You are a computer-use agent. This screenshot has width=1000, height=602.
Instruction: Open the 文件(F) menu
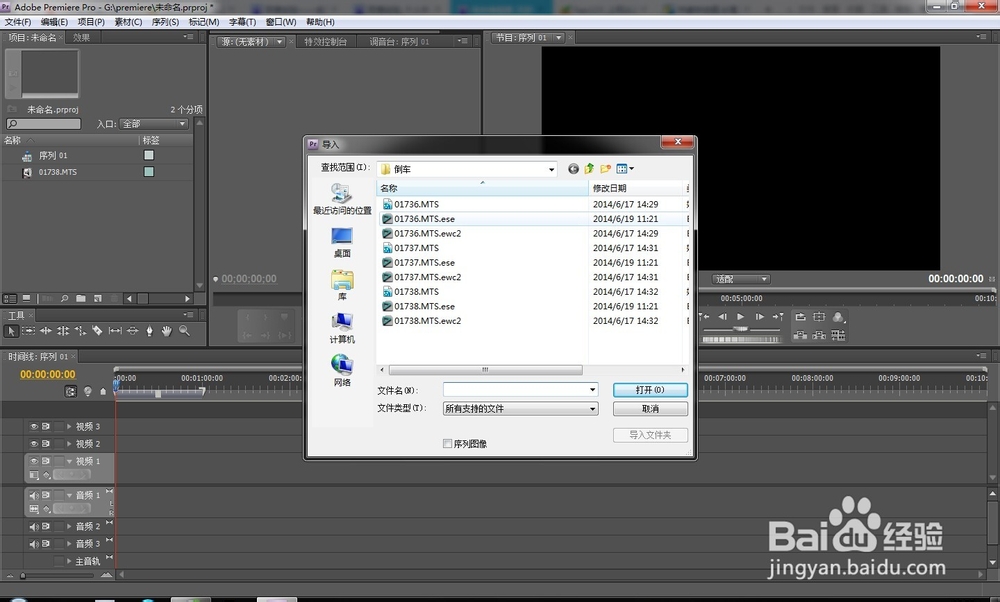click(x=18, y=22)
